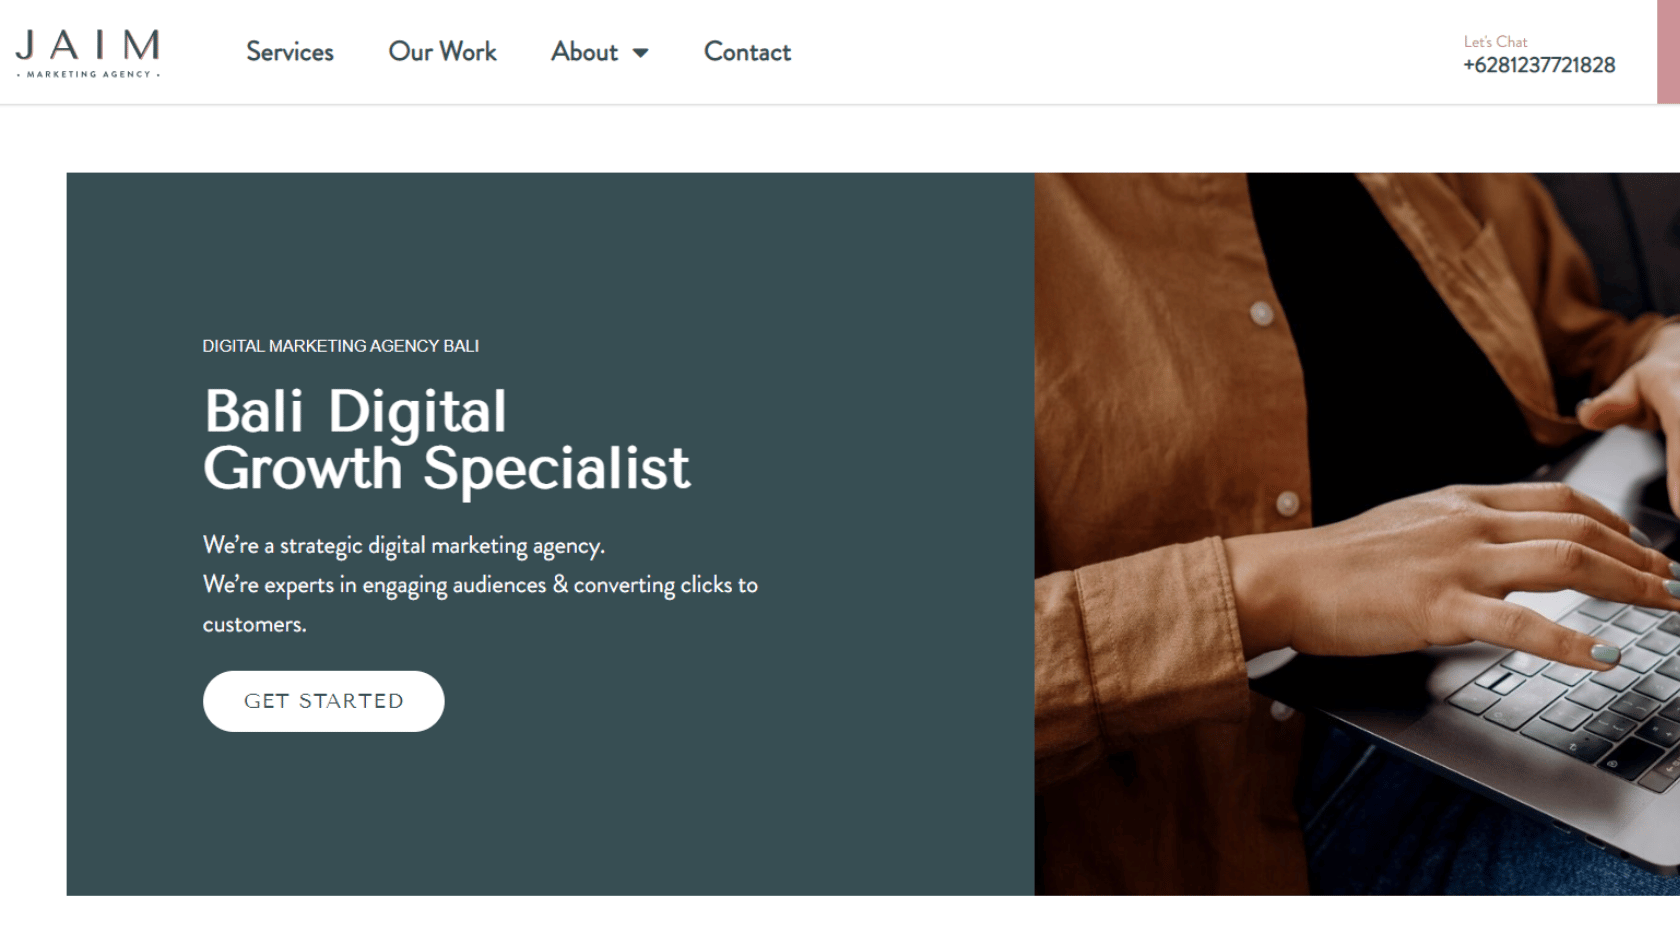Click the hand typing in the photo
This screenshot has height=945, width=1680.
(1450, 580)
